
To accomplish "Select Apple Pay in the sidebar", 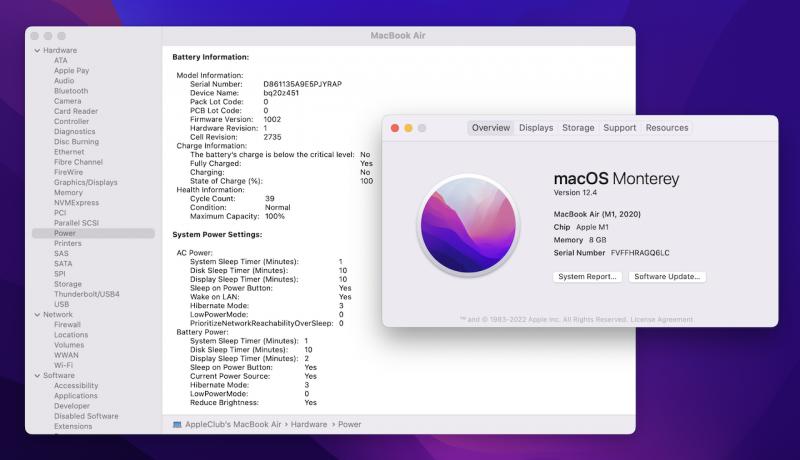I will click(71, 70).
